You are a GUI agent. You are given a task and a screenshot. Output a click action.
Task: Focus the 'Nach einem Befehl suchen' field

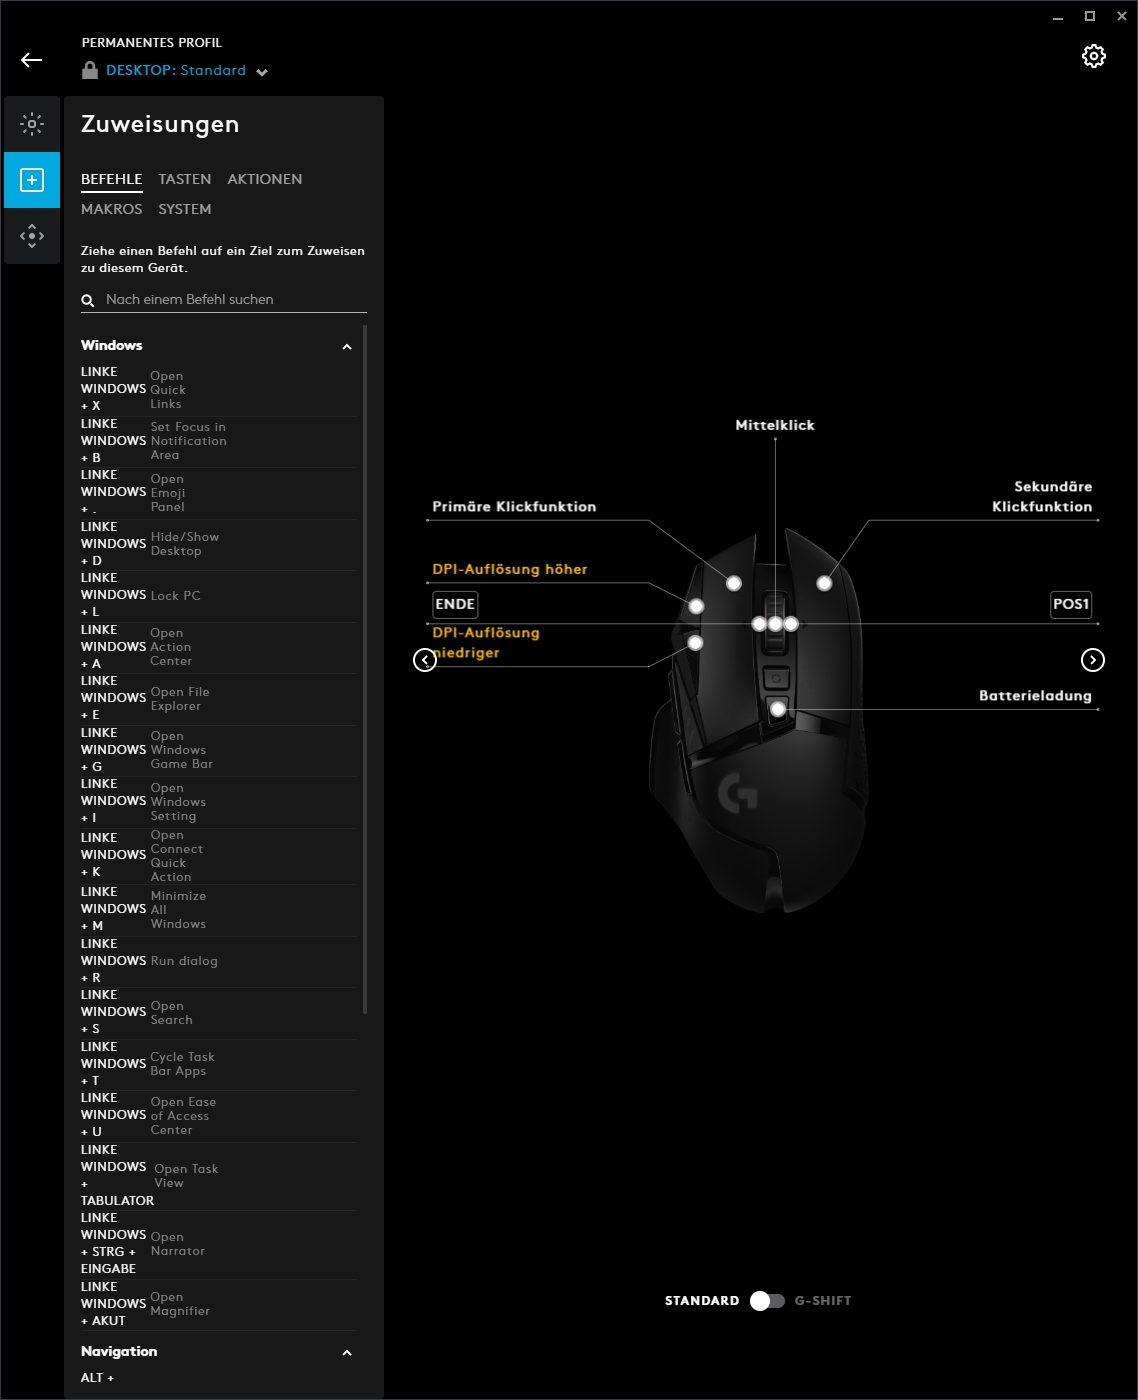click(224, 299)
